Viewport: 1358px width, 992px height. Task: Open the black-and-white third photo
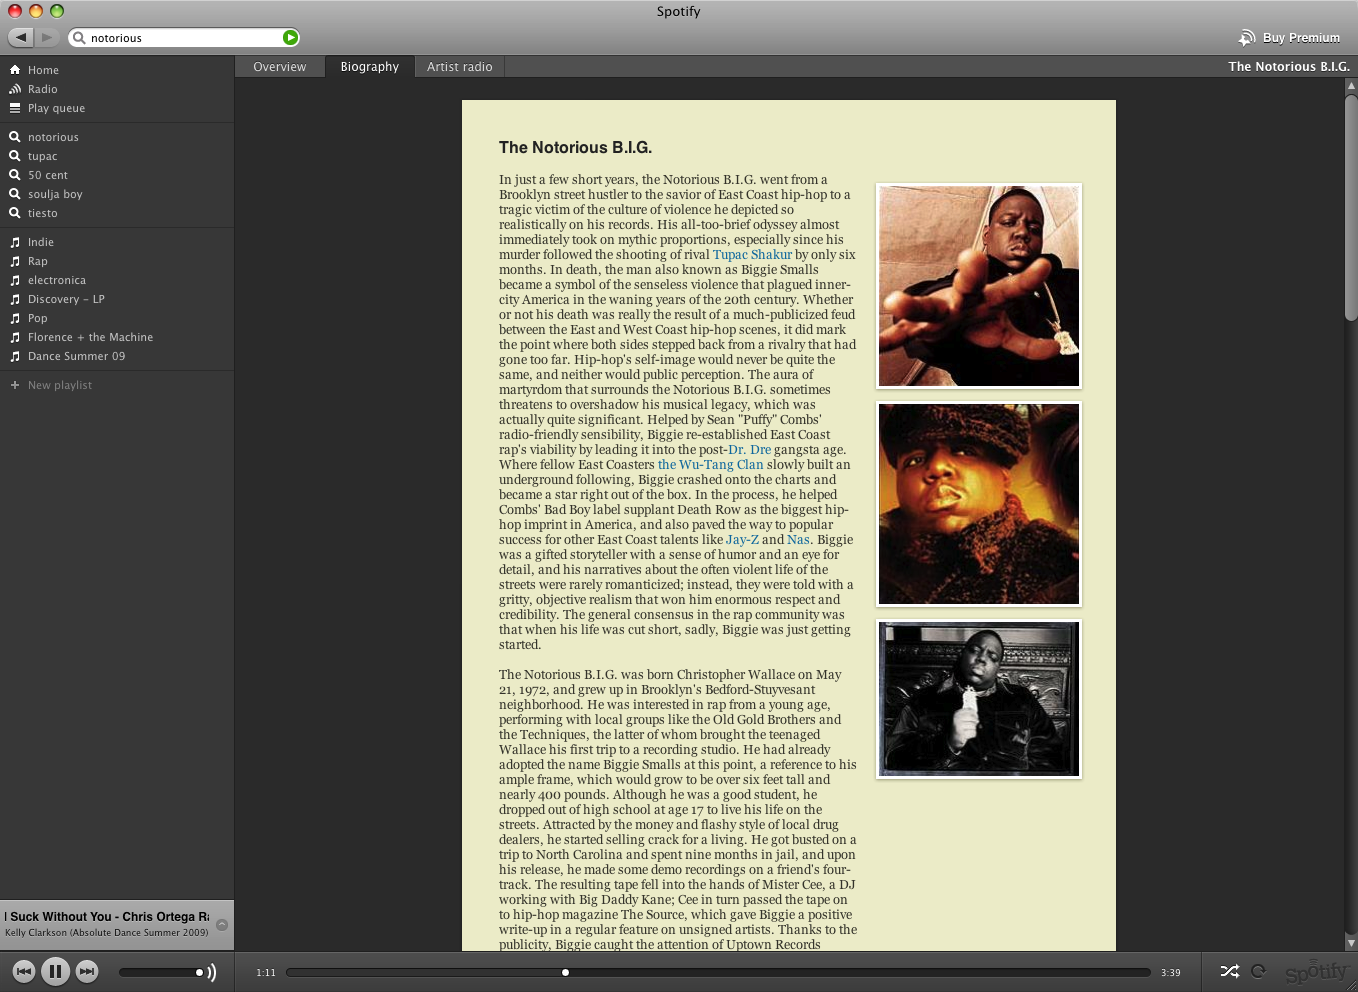tap(979, 699)
